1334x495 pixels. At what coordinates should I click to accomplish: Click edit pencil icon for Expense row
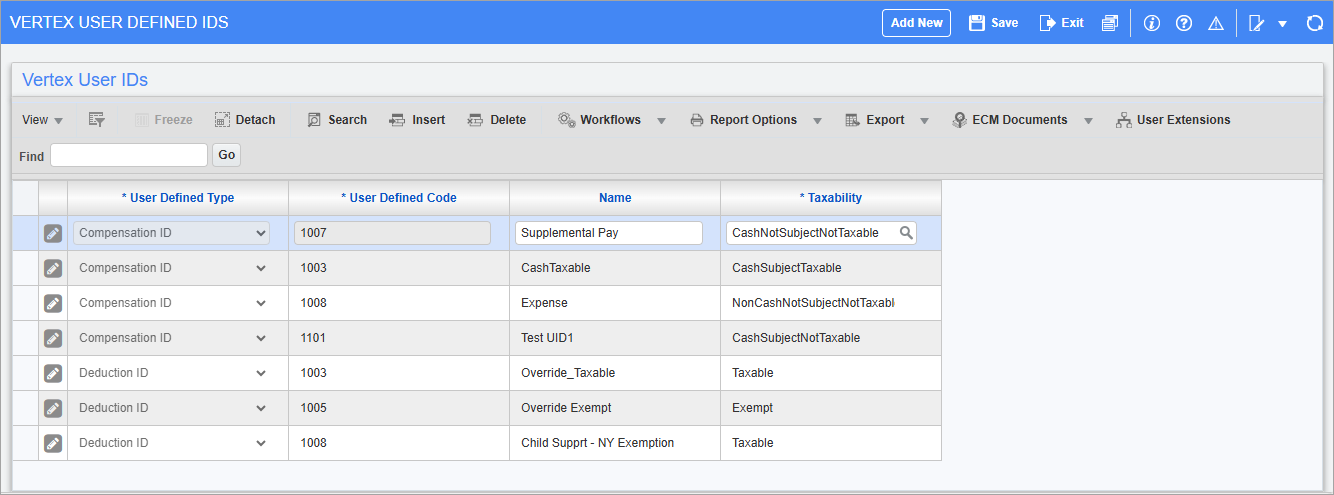point(53,303)
